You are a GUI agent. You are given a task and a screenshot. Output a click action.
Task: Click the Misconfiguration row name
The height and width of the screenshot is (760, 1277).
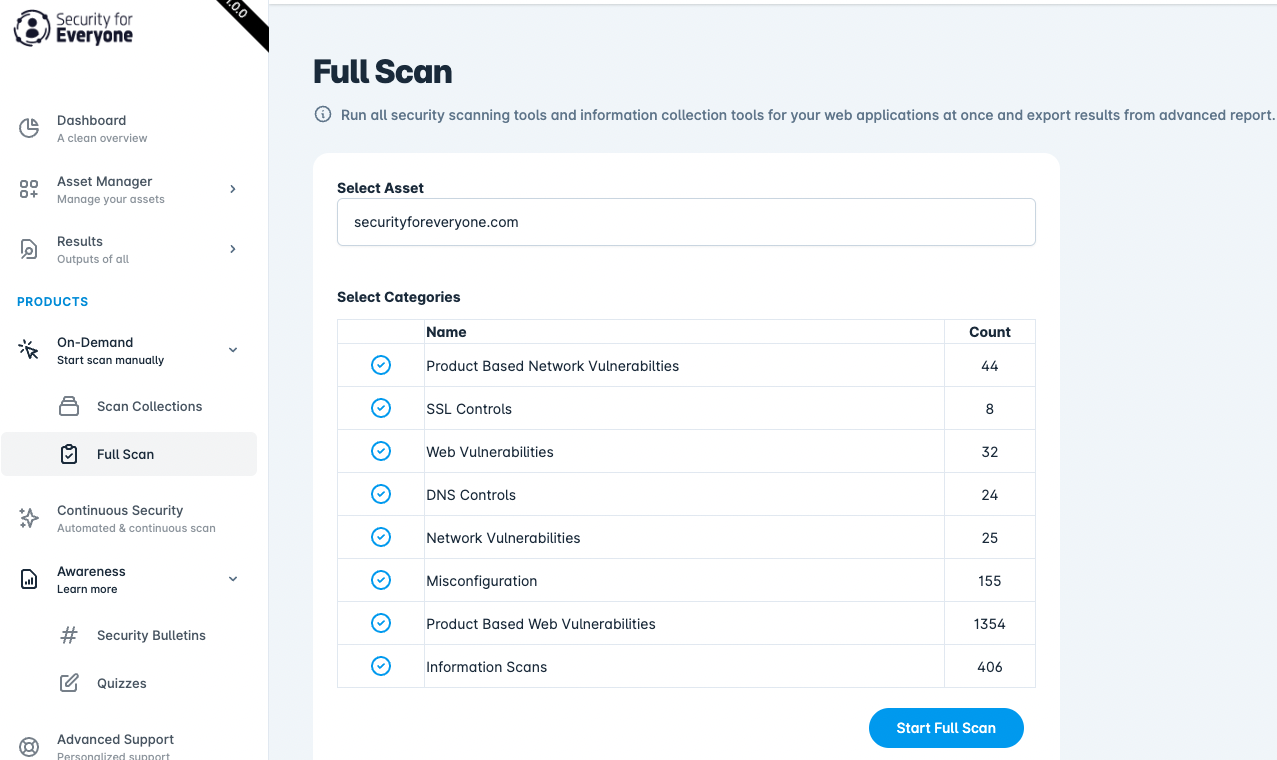click(482, 581)
